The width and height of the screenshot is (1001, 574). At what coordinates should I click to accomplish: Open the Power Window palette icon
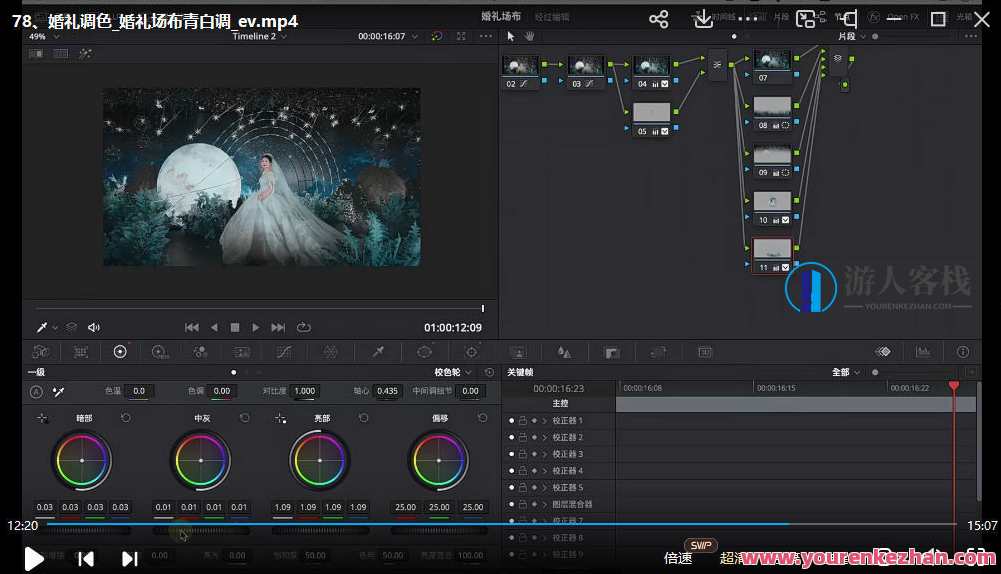pos(425,352)
